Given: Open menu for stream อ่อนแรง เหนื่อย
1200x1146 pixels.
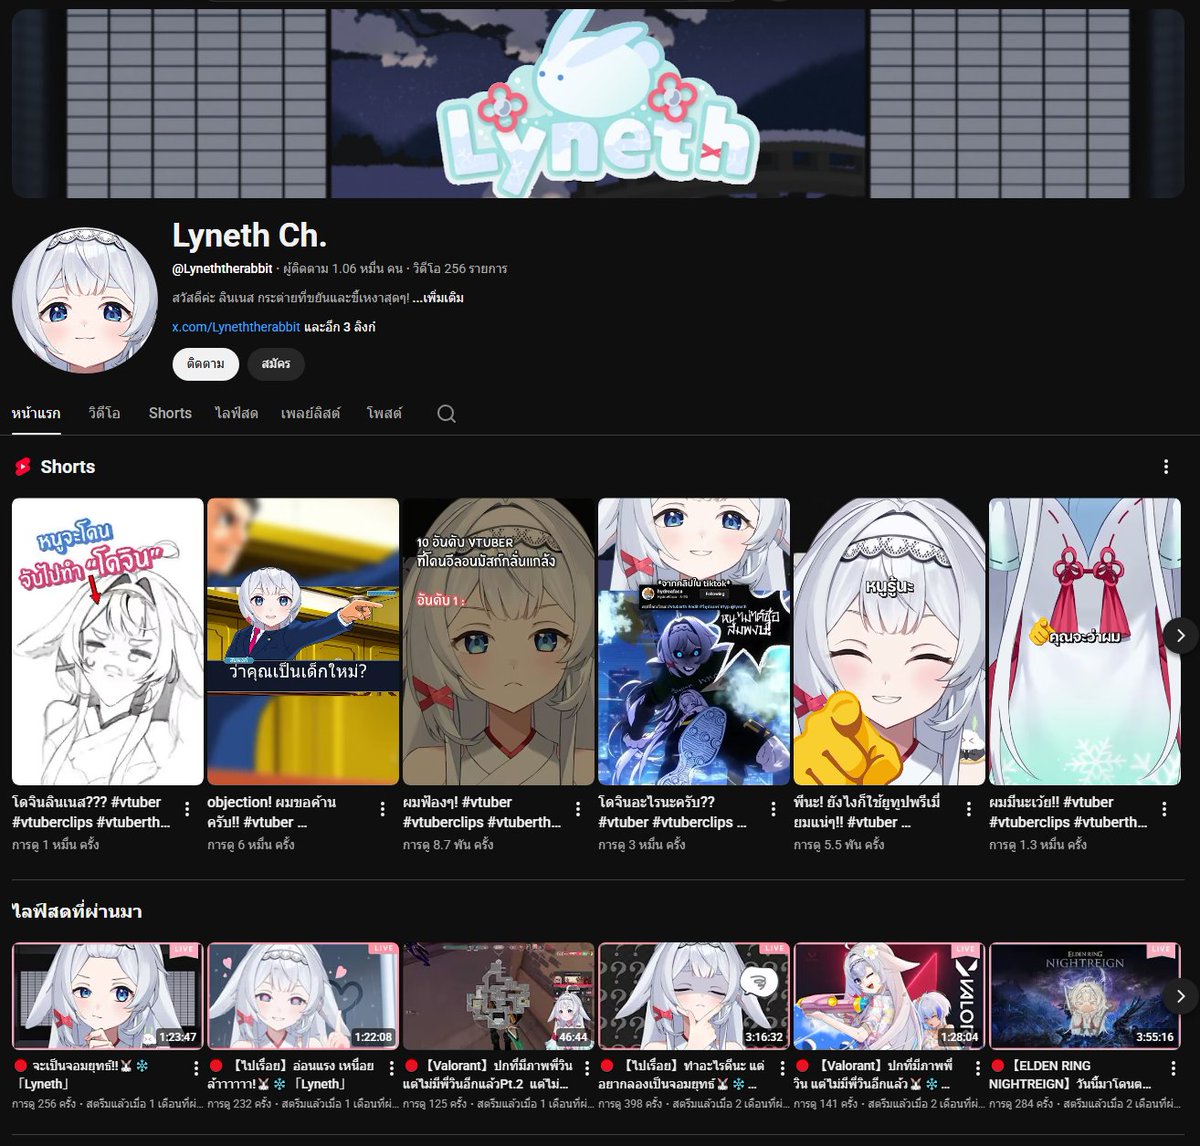Looking at the screenshot, I should click(391, 1069).
